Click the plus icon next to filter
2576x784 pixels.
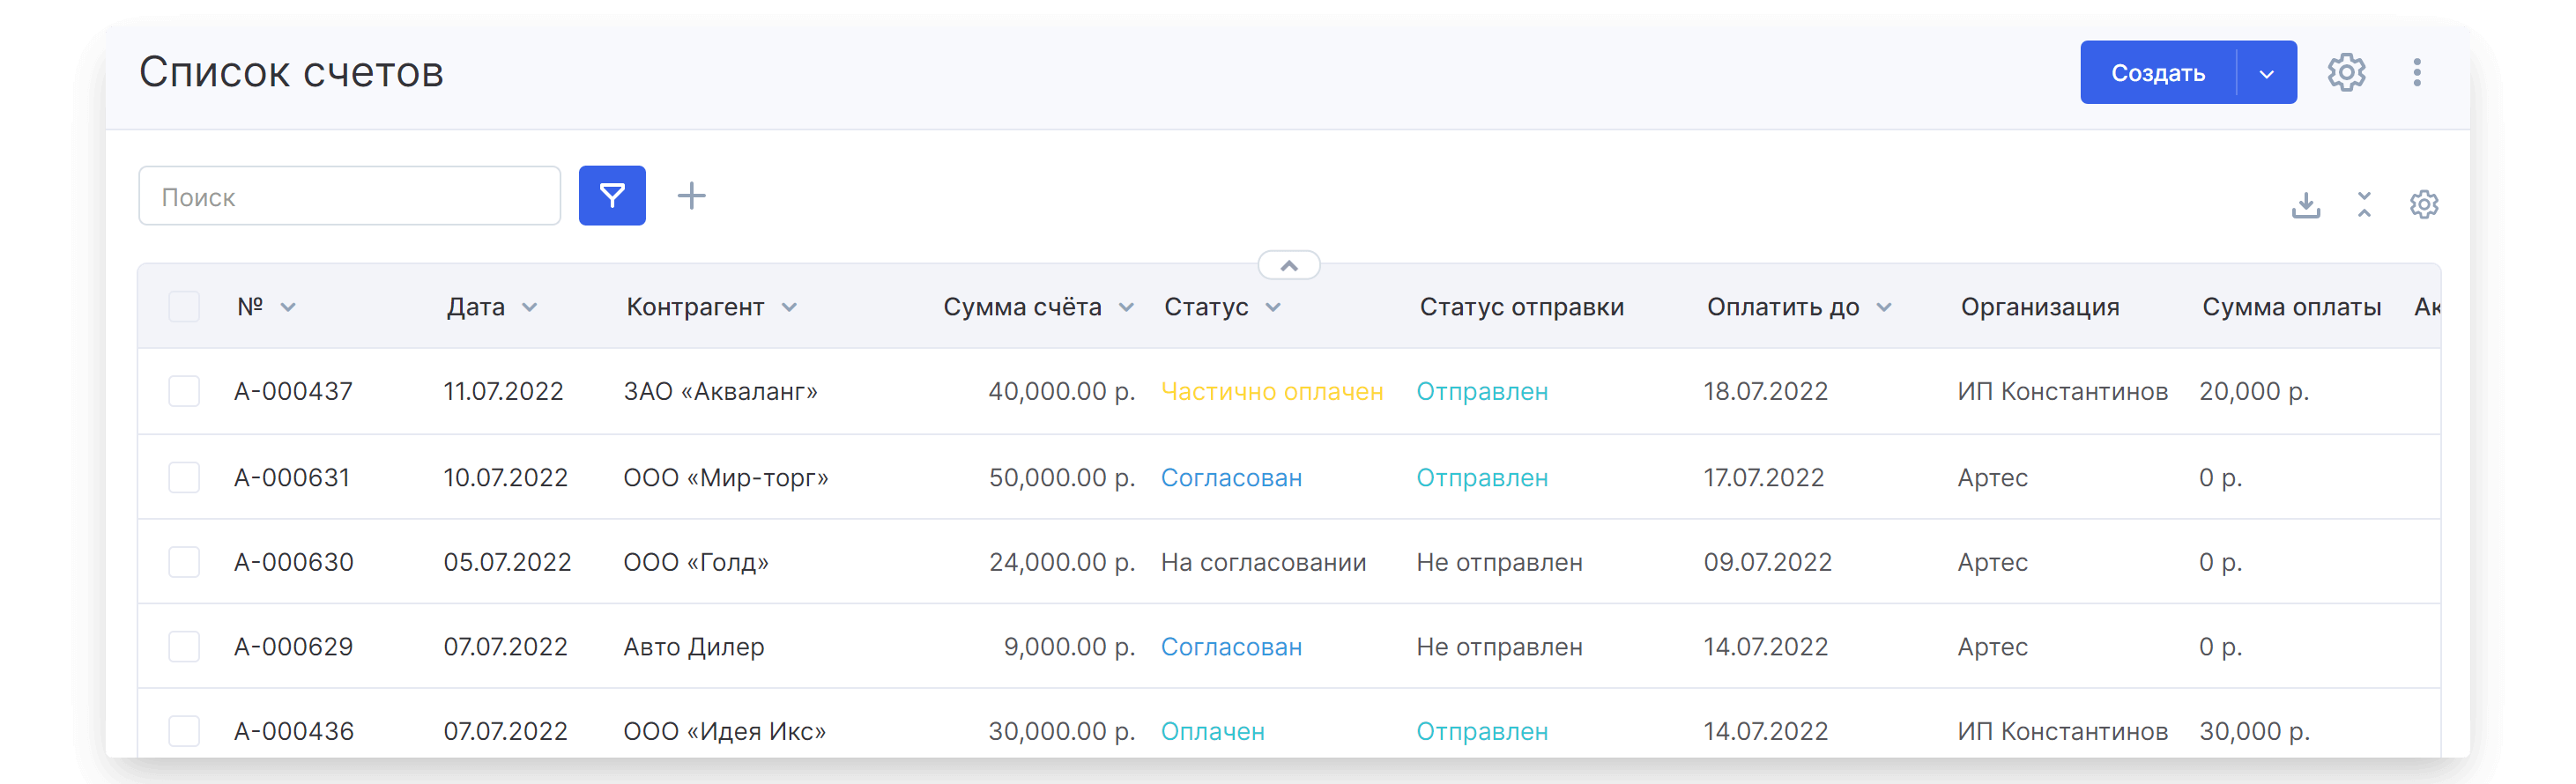click(x=691, y=196)
